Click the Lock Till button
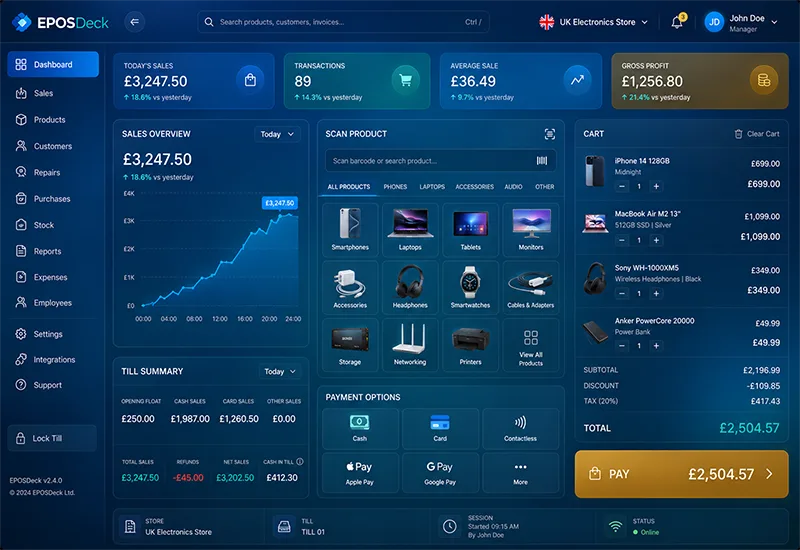Image resolution: width=800 pixels, height=550 pixels. [52, 438]
